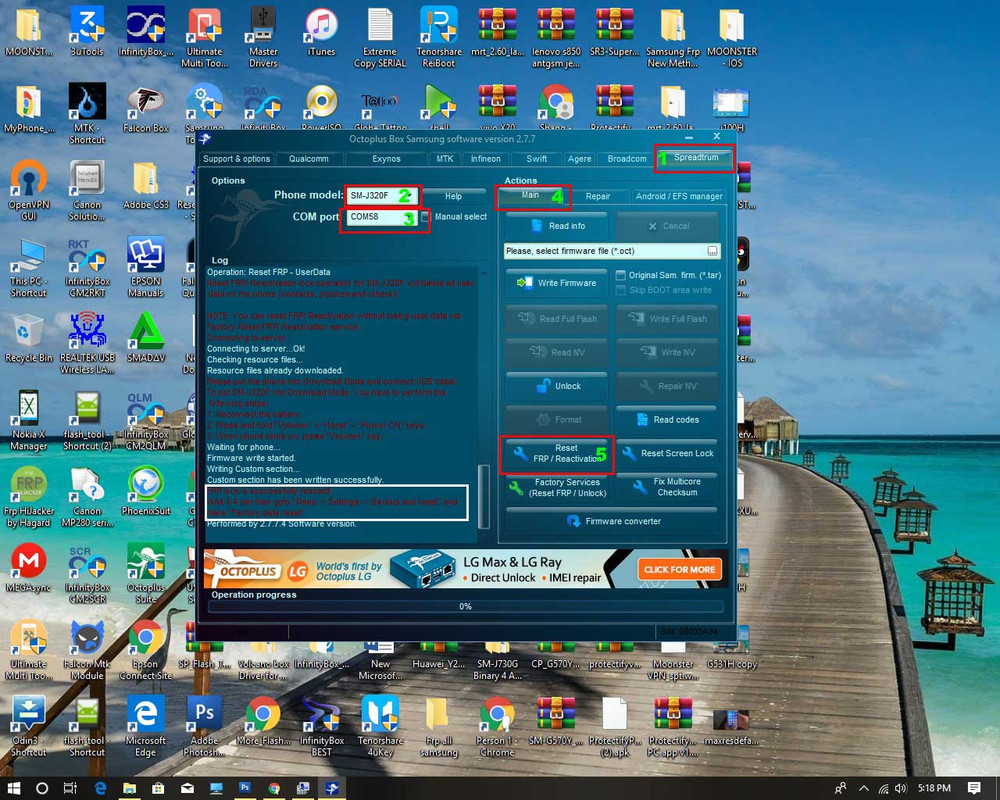This screenshot has height=800, width=1000.
Task: Open the PhoenixSuit desktop shortcut
Action: tap(146, 491)
